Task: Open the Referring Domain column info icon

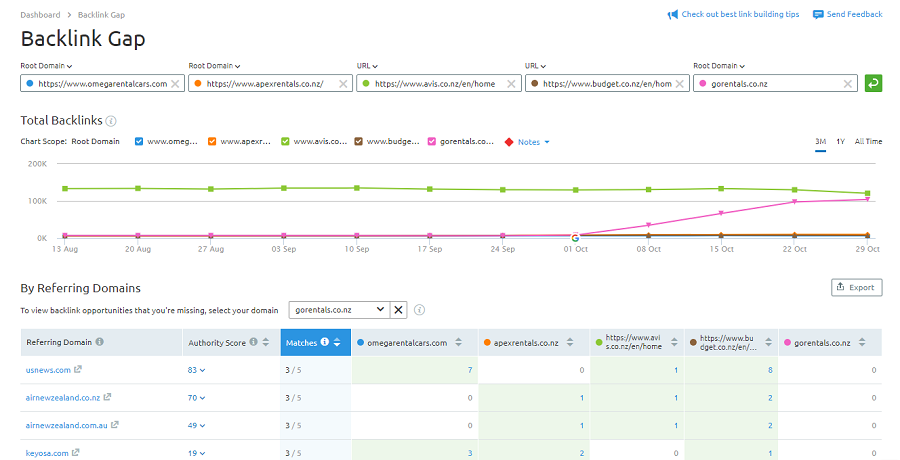Action: click(x=100, y=342)
